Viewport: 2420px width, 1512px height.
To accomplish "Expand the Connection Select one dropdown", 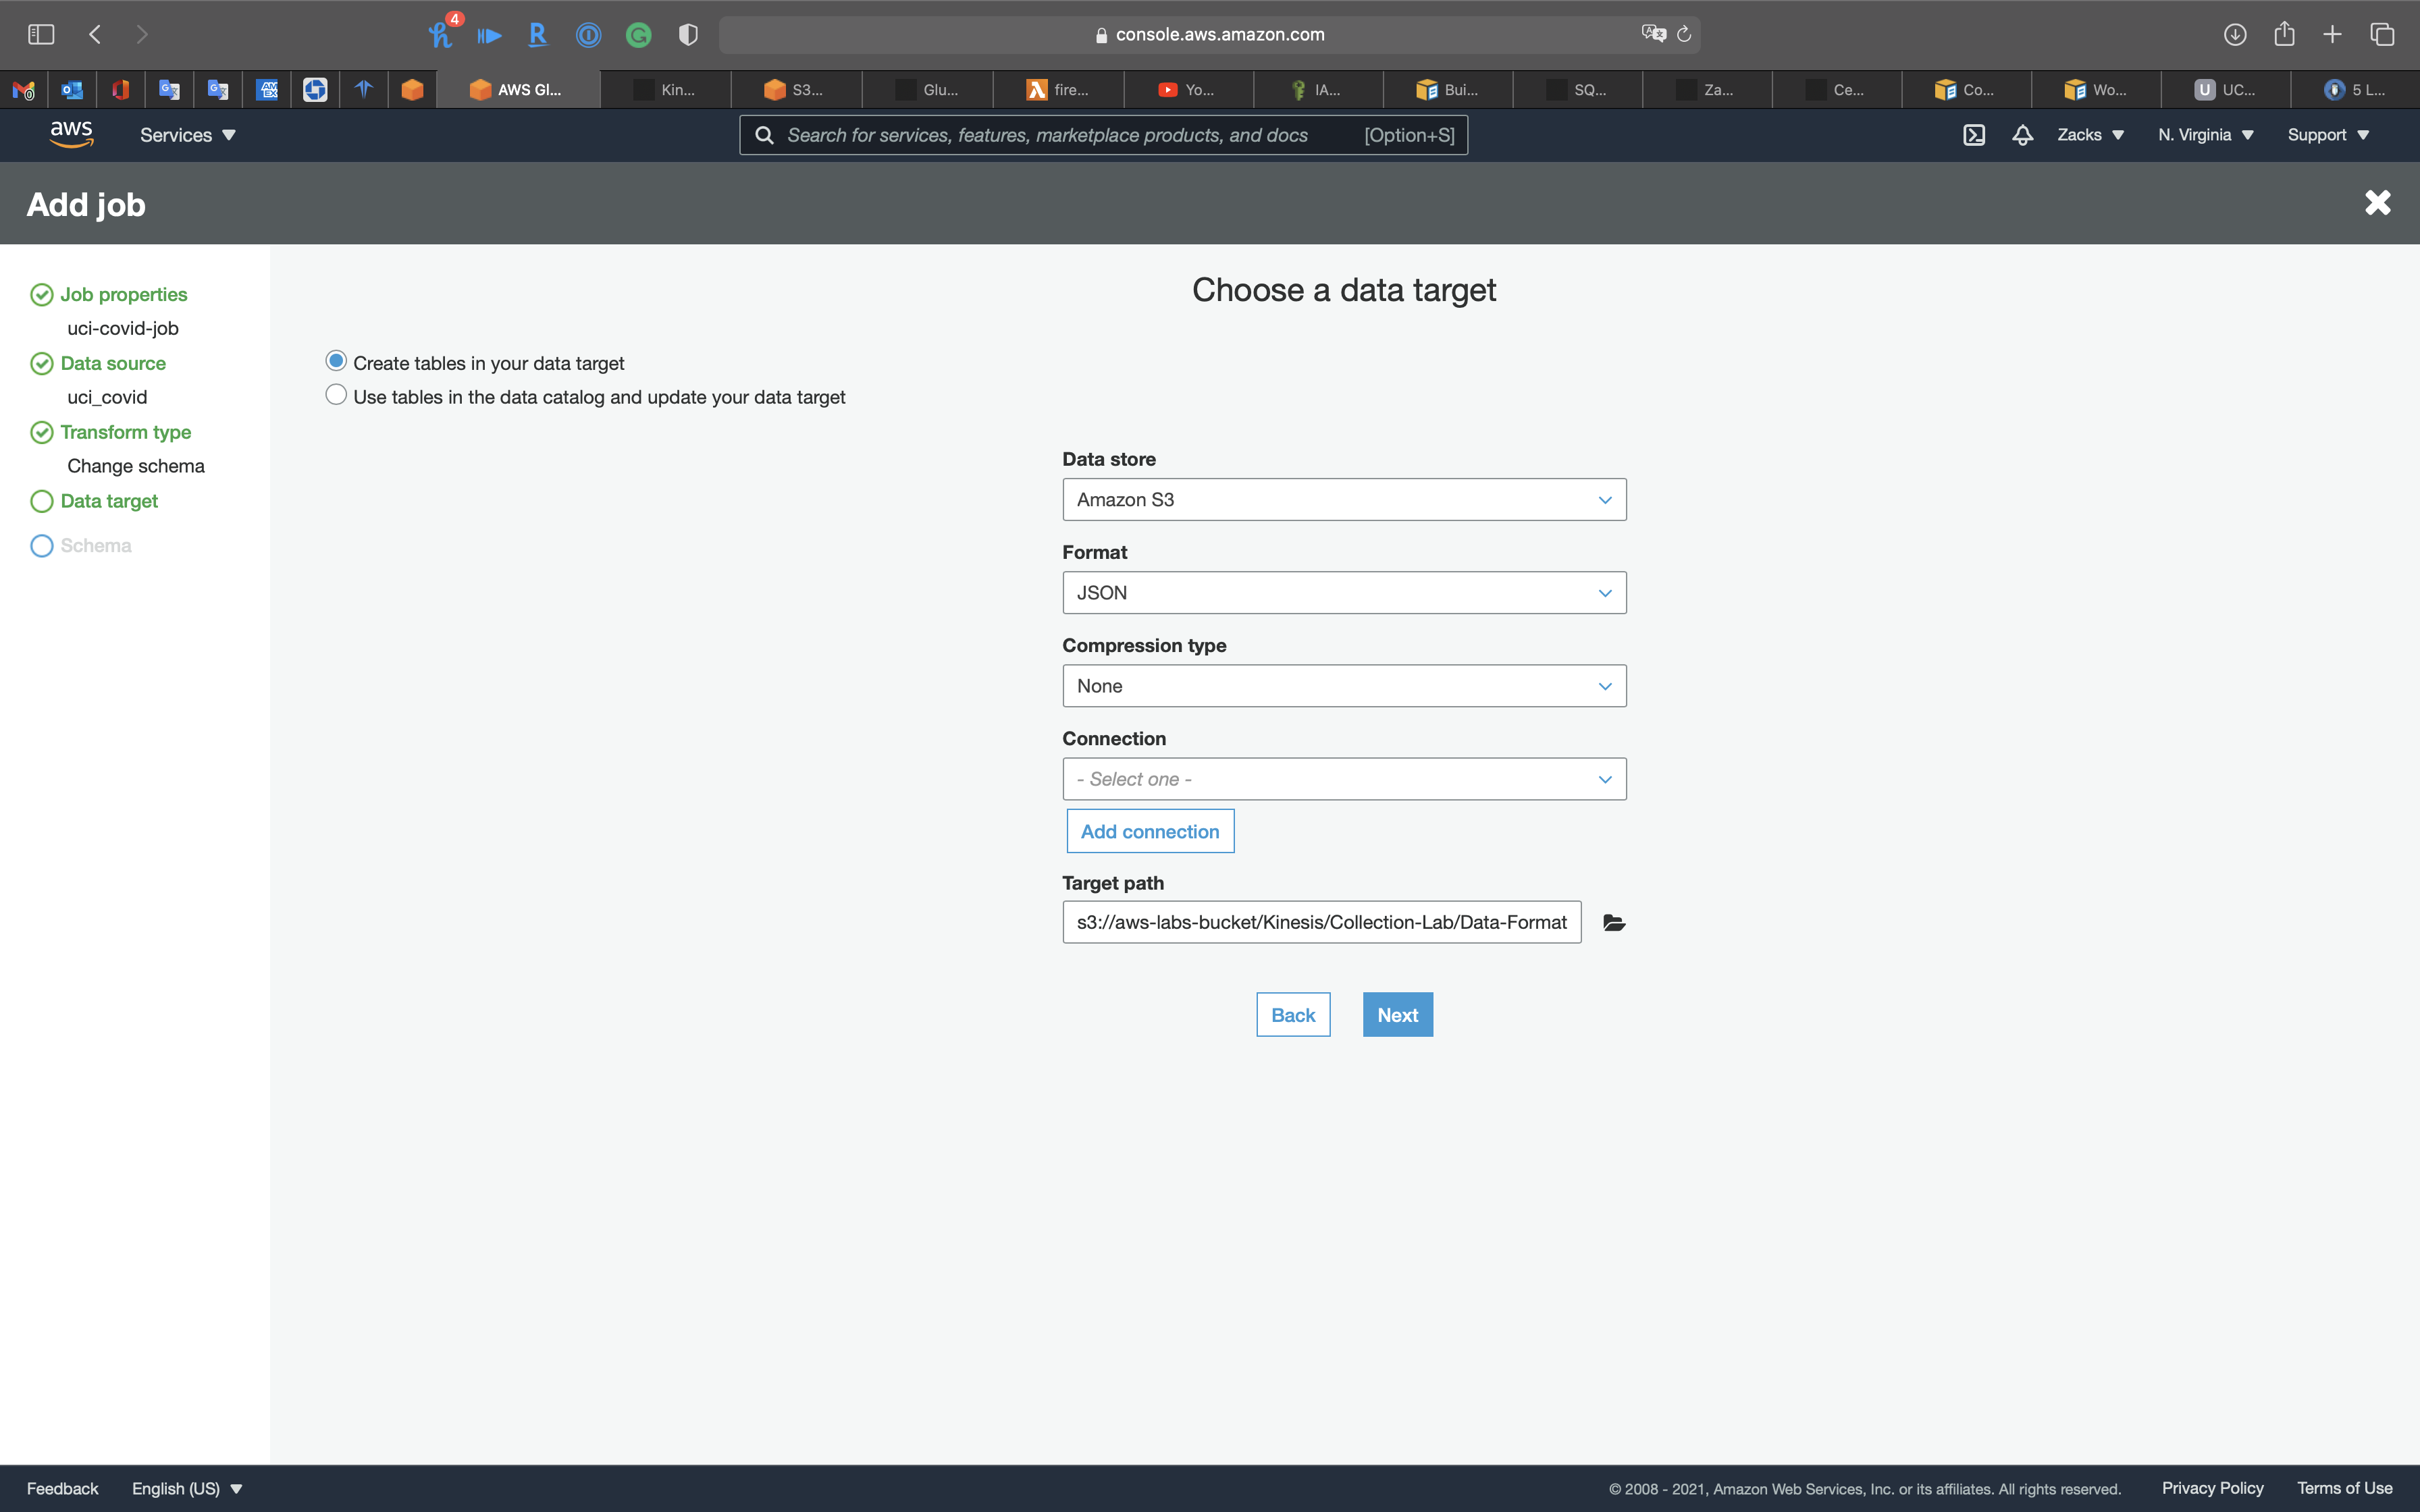I will pos(1343,779).
